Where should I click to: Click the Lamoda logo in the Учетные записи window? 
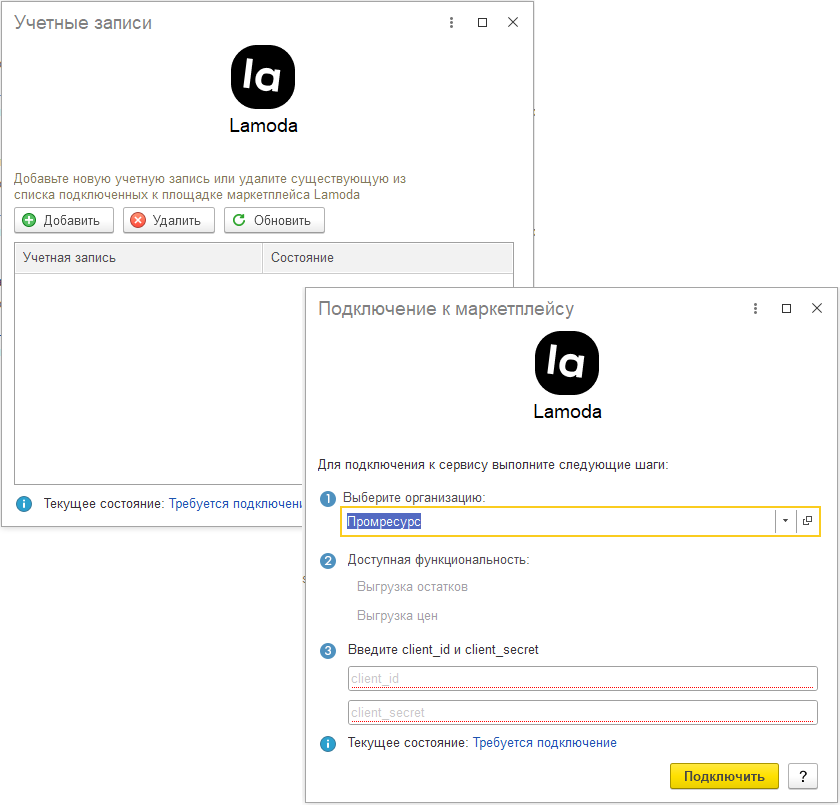coord(263,77)
